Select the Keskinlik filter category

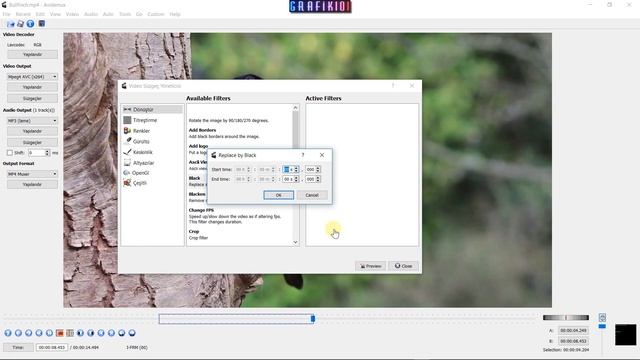(x=152, y=152)
